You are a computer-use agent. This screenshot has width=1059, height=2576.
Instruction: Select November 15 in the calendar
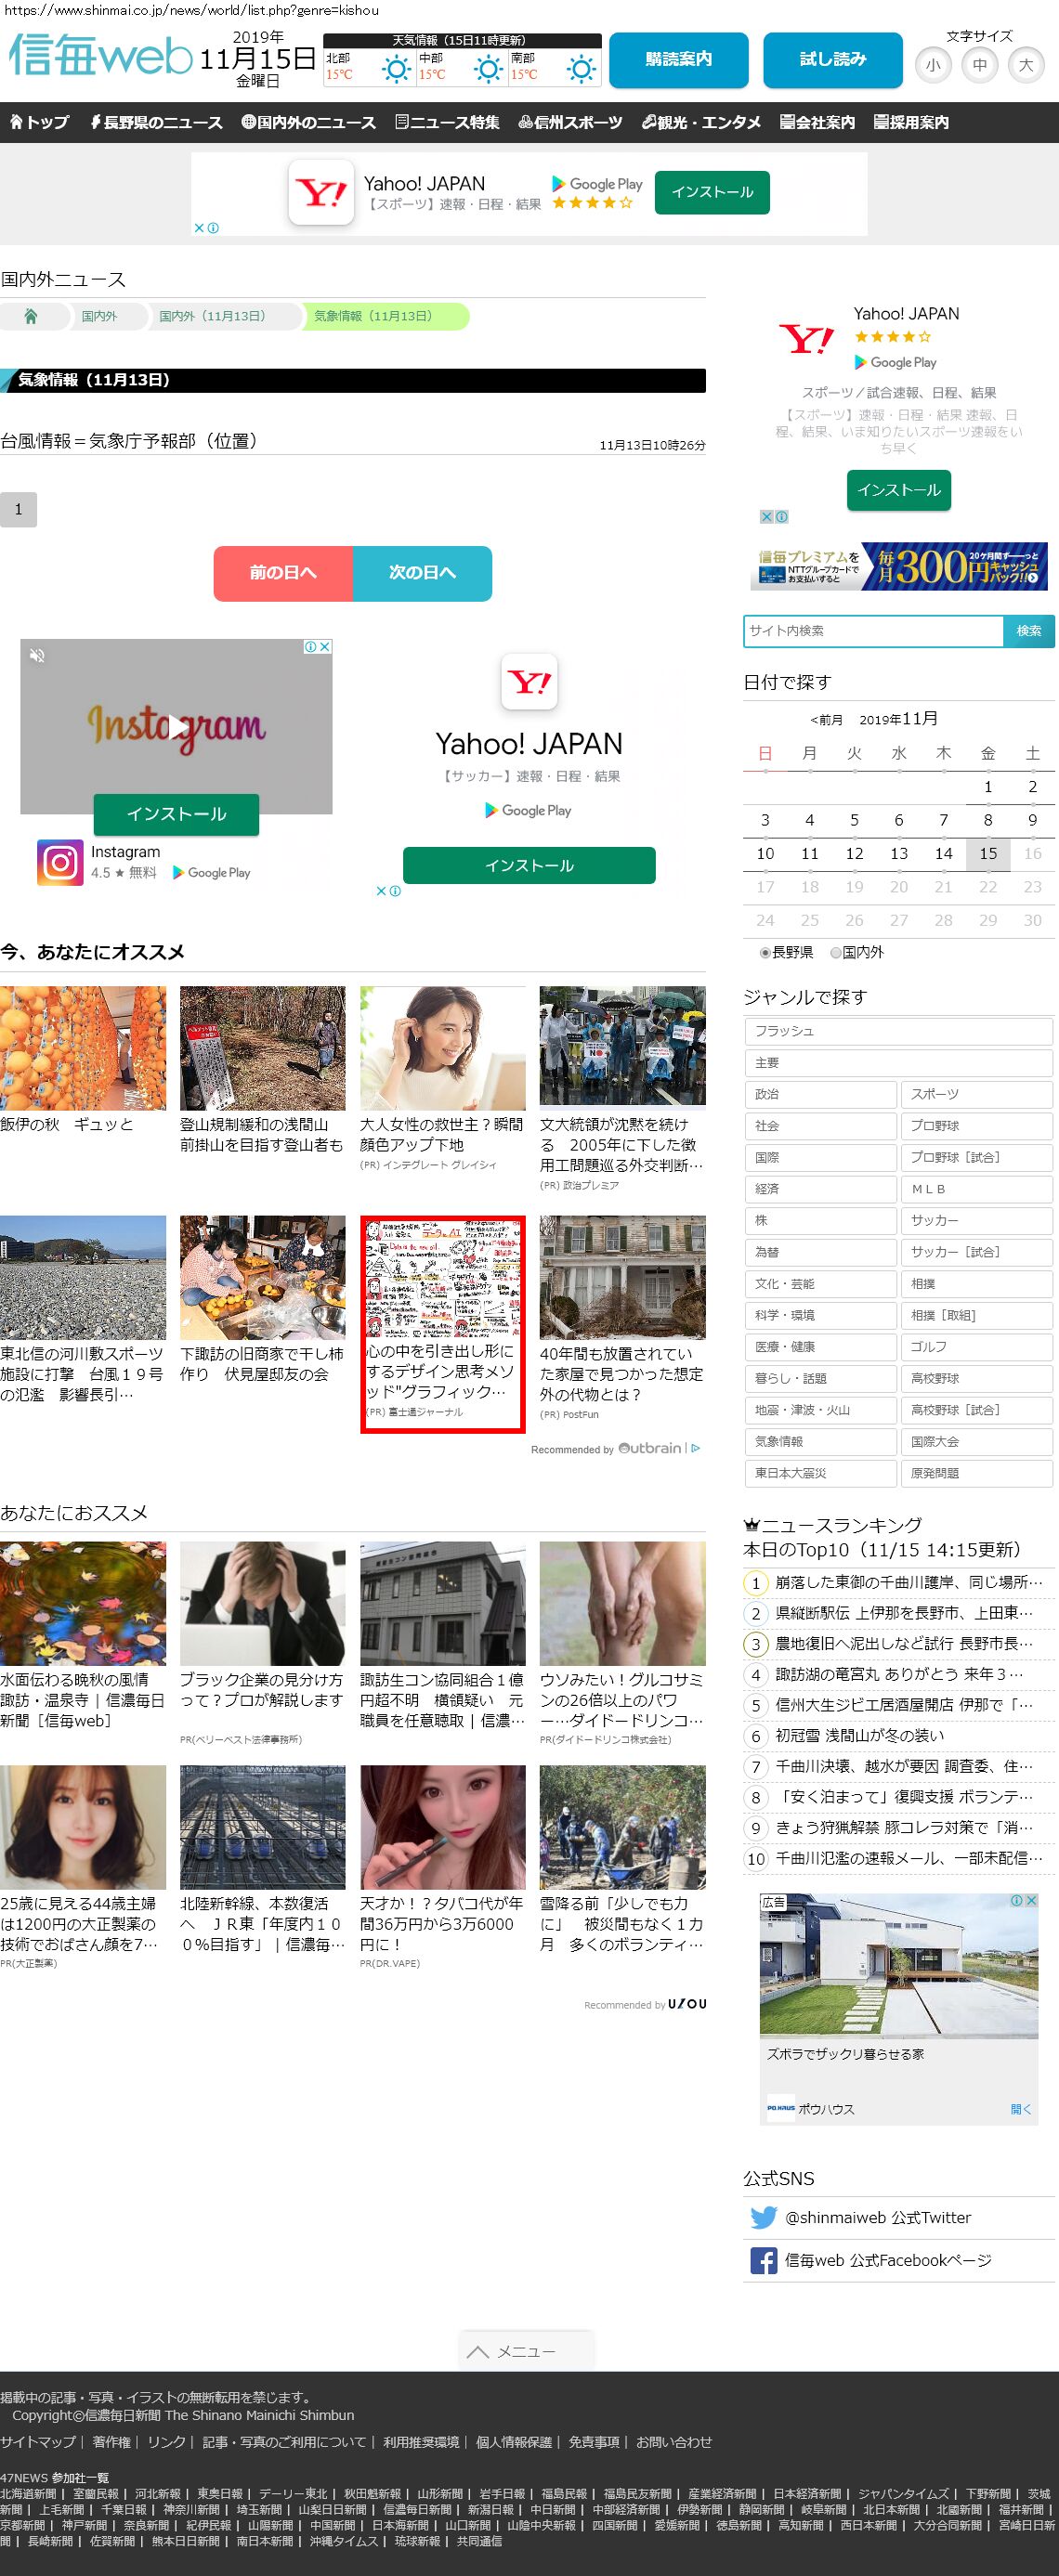click(987, 853)
